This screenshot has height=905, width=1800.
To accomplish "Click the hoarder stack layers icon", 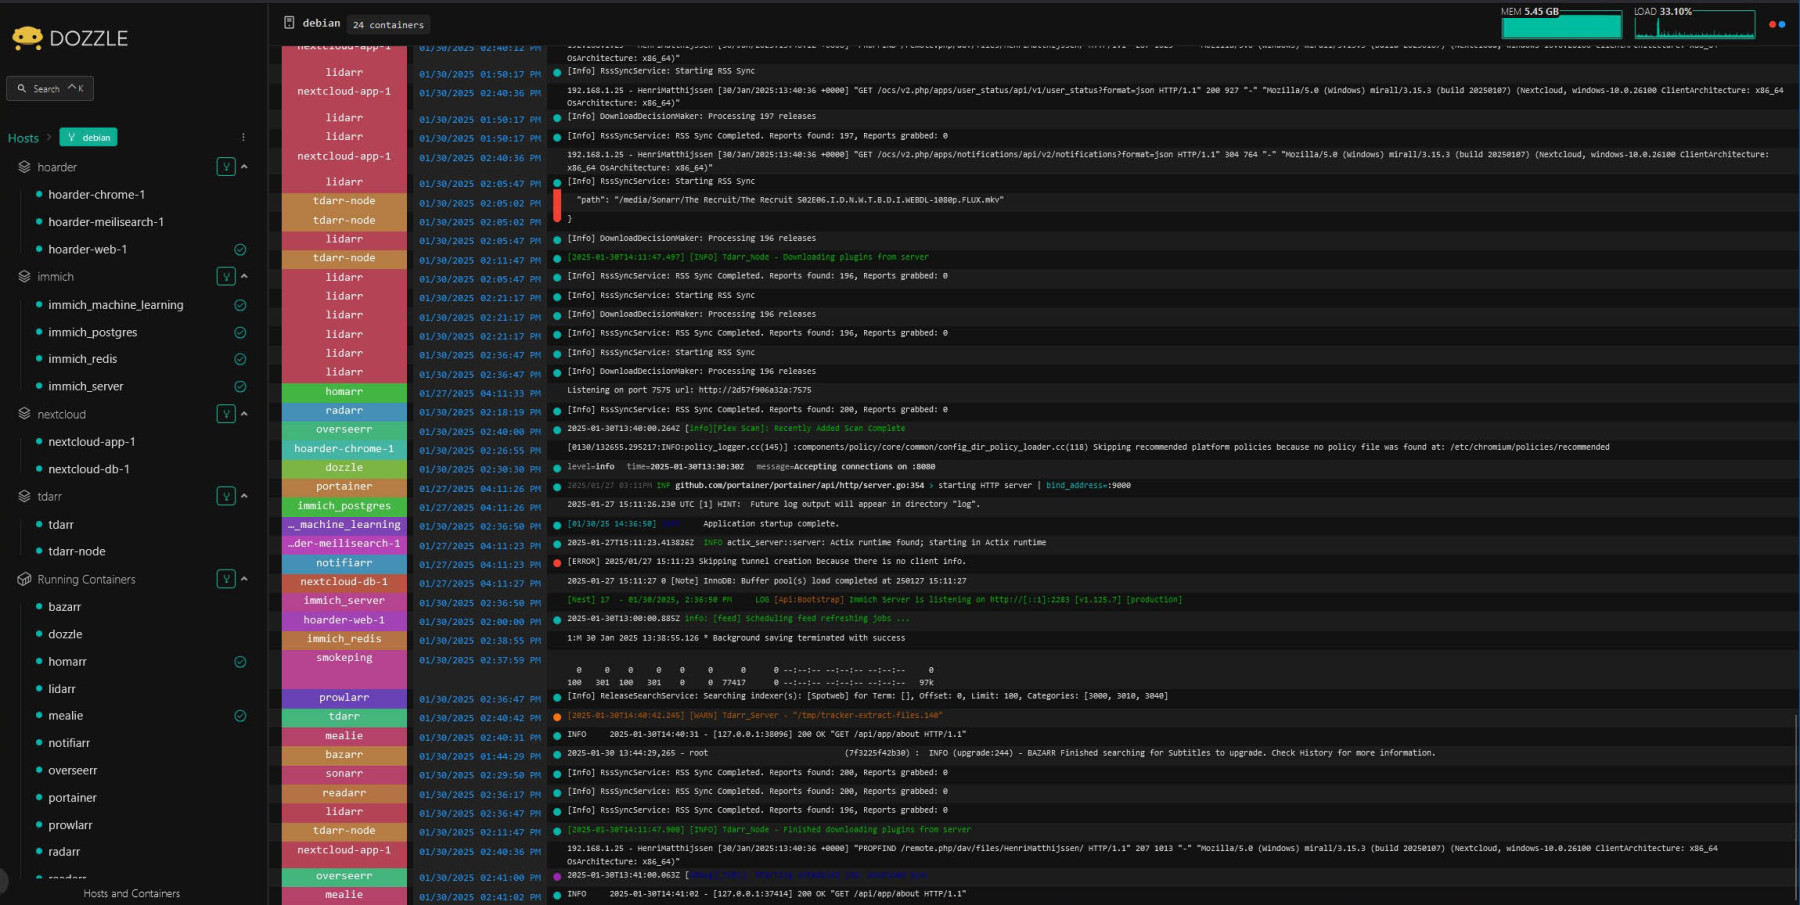I will [24, 167].
